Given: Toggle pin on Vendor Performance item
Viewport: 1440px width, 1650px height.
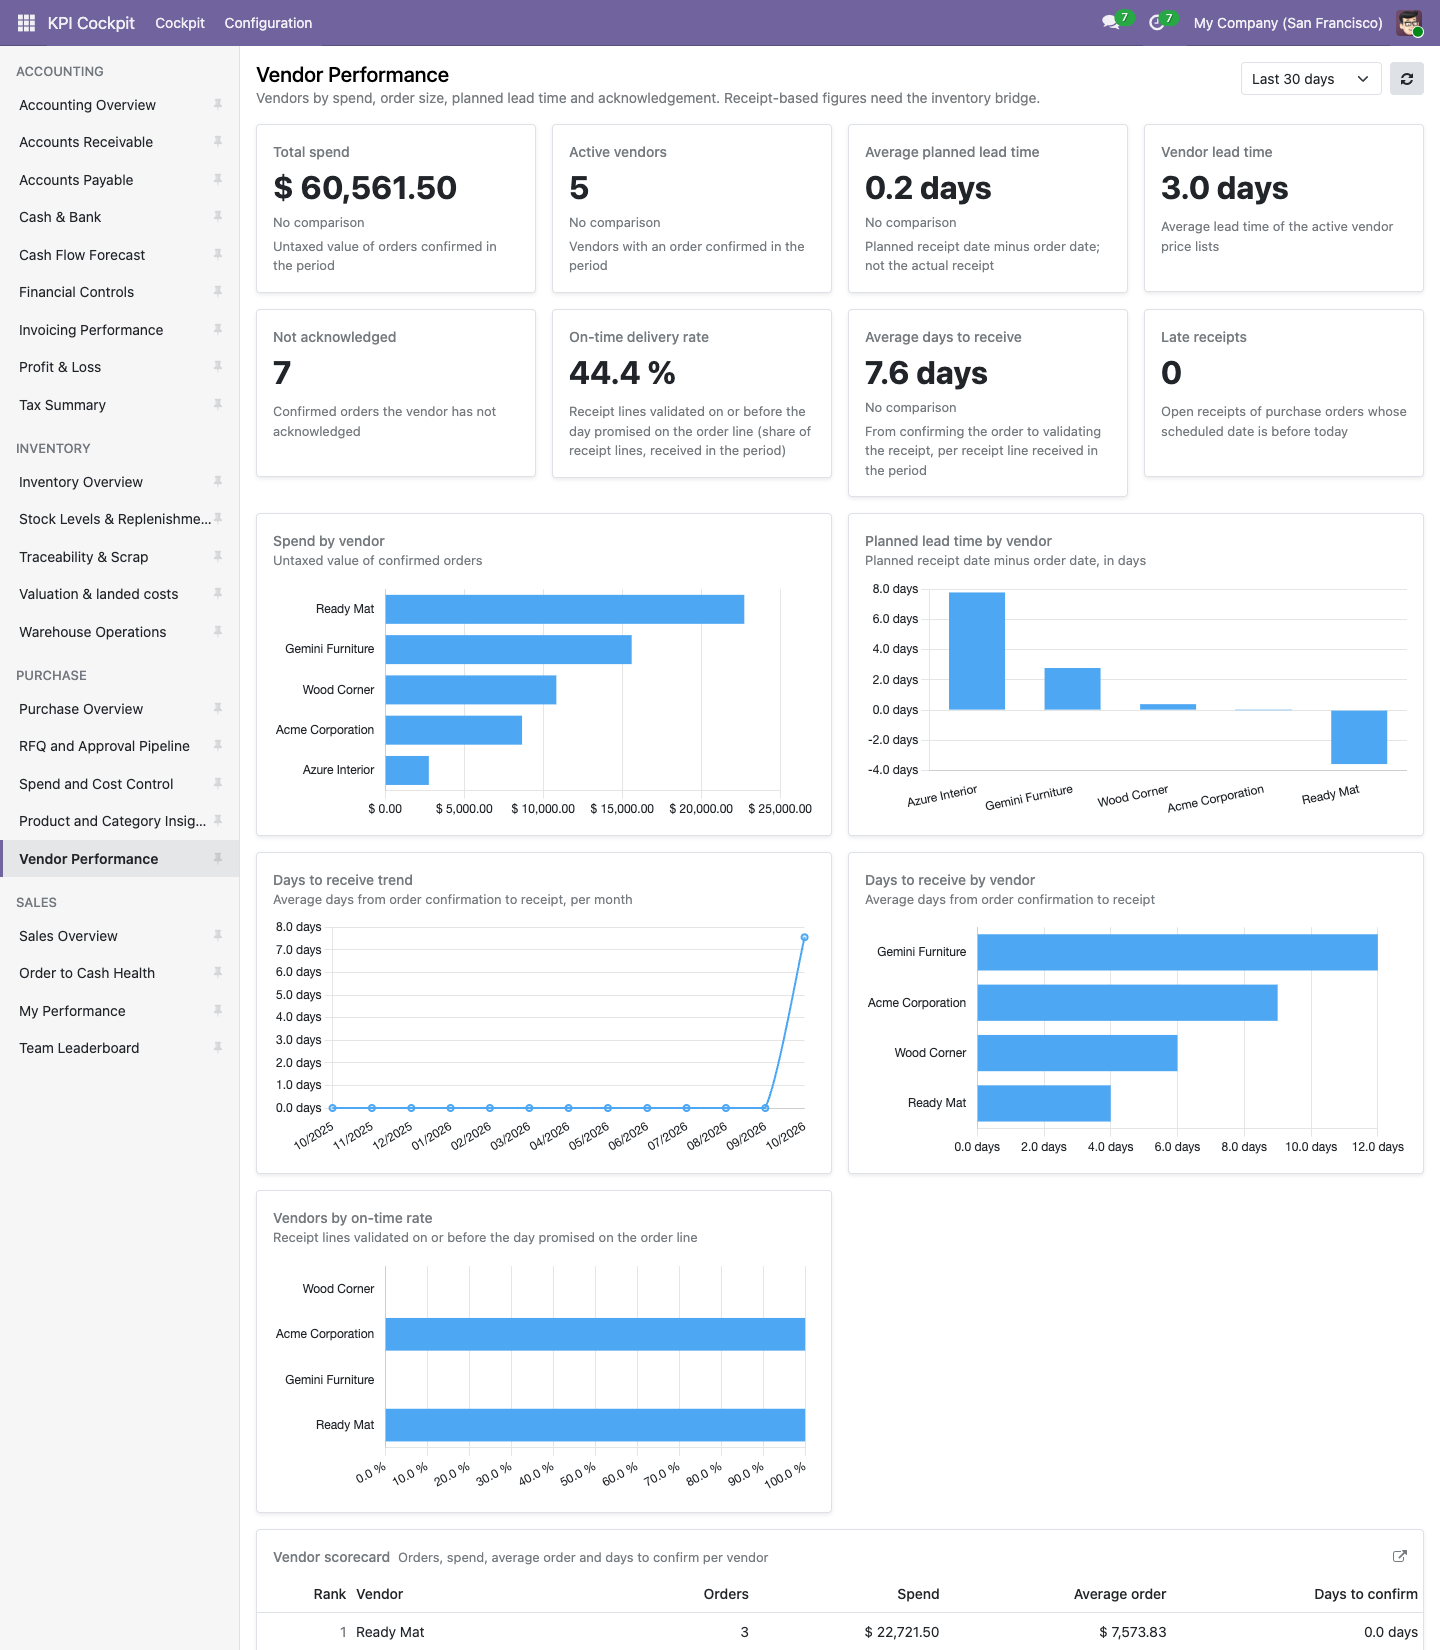Looking at the screenshot, I should point(218,858).
